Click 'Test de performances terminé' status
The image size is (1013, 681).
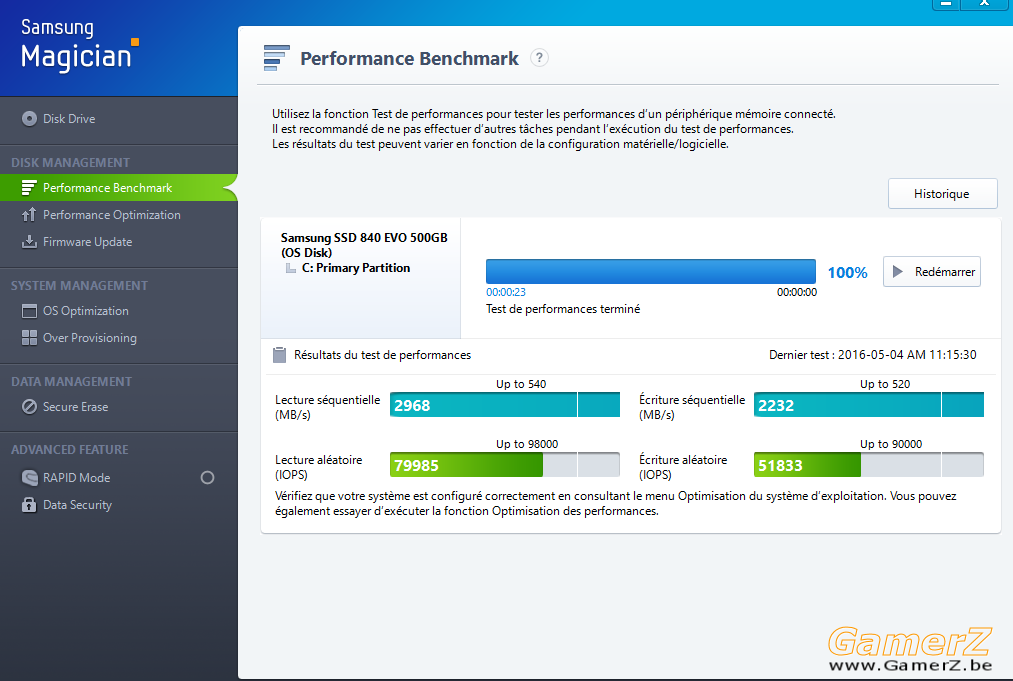[563, 309]
